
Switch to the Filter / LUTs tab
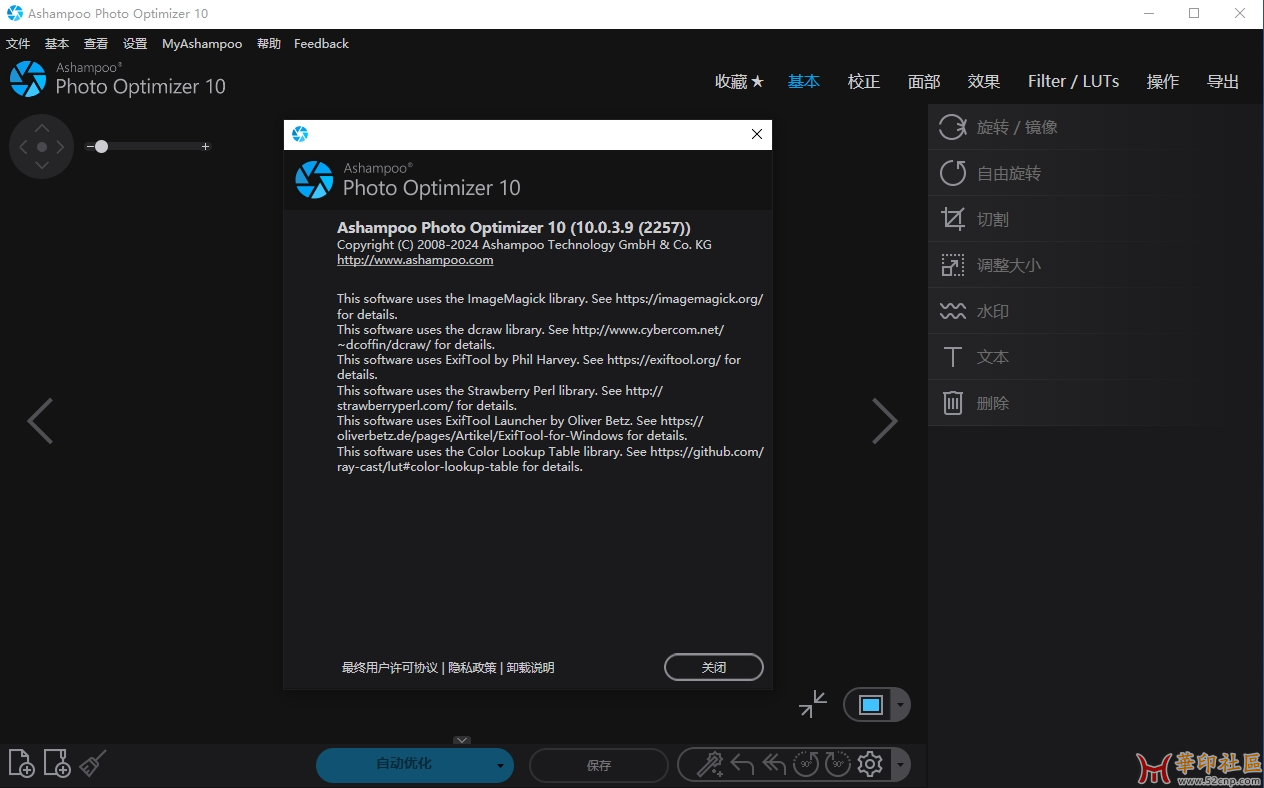click(1074, 82)
